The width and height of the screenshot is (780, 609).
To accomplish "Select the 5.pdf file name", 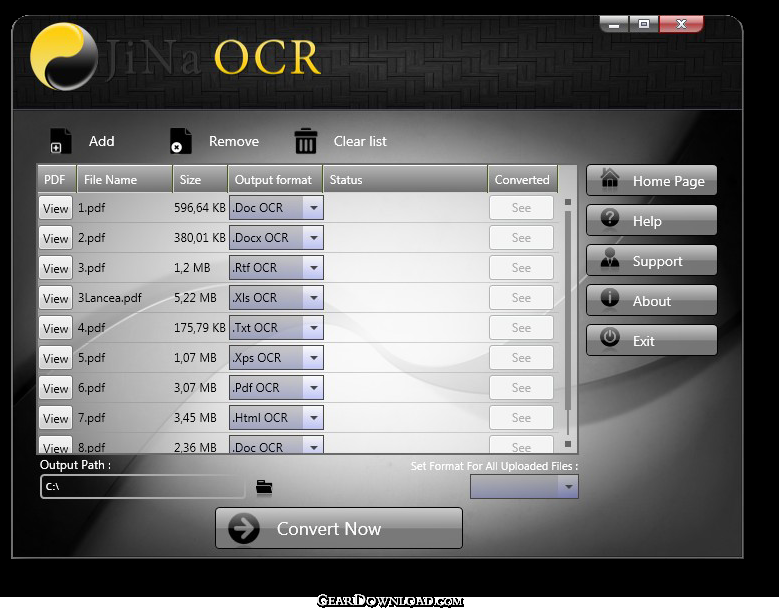I will pyautogui.click(x=91, y=358).
